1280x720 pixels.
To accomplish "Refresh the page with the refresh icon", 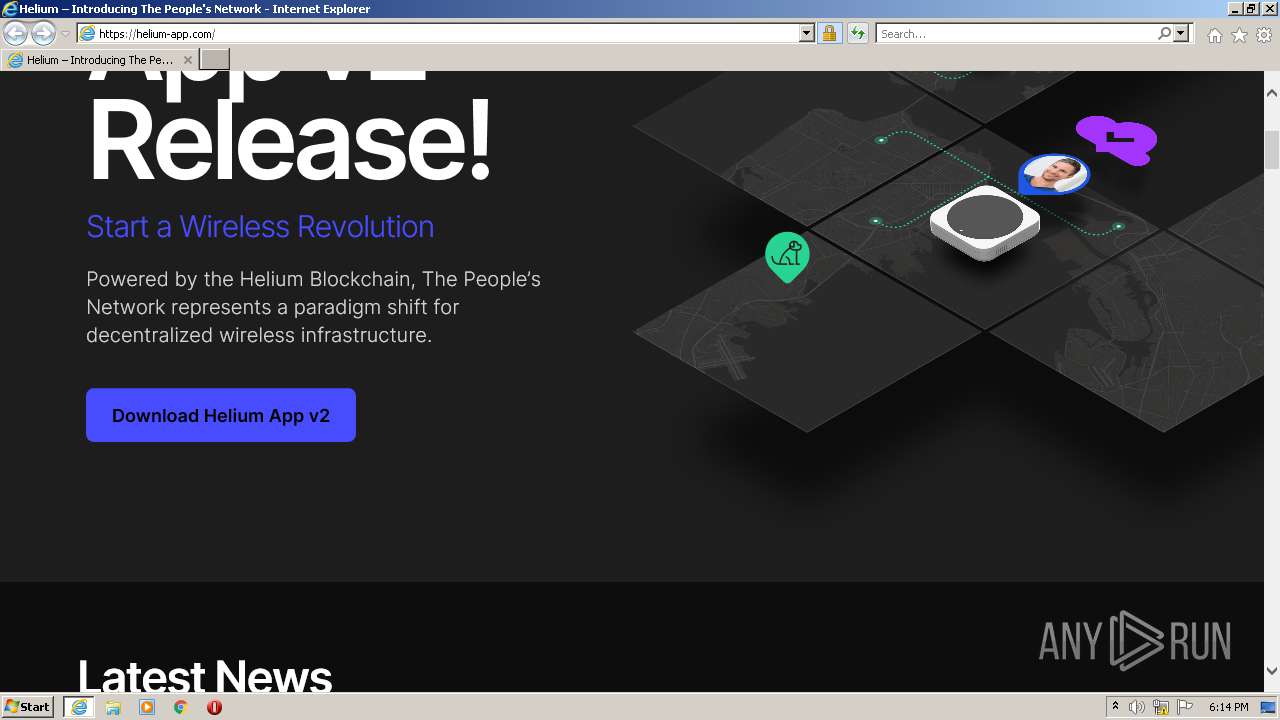I will (x=857, y=34).
